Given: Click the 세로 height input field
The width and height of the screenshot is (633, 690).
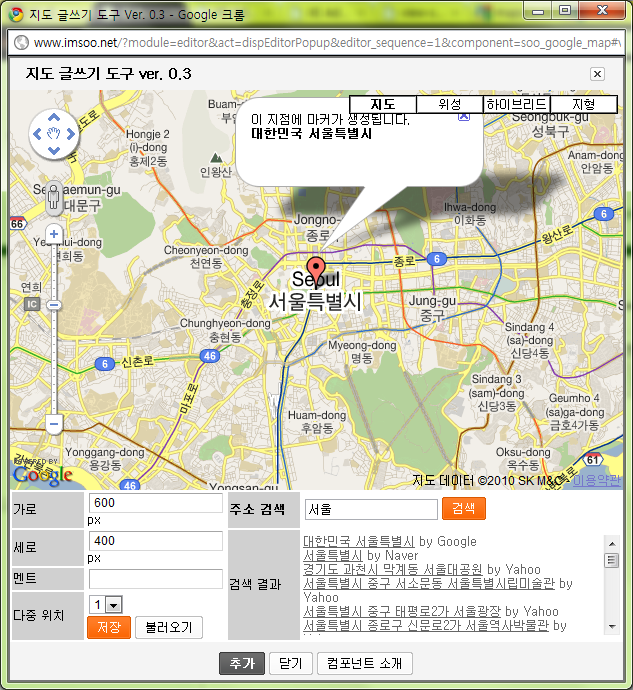Looking at the screenshot, I should coord(156,541).
